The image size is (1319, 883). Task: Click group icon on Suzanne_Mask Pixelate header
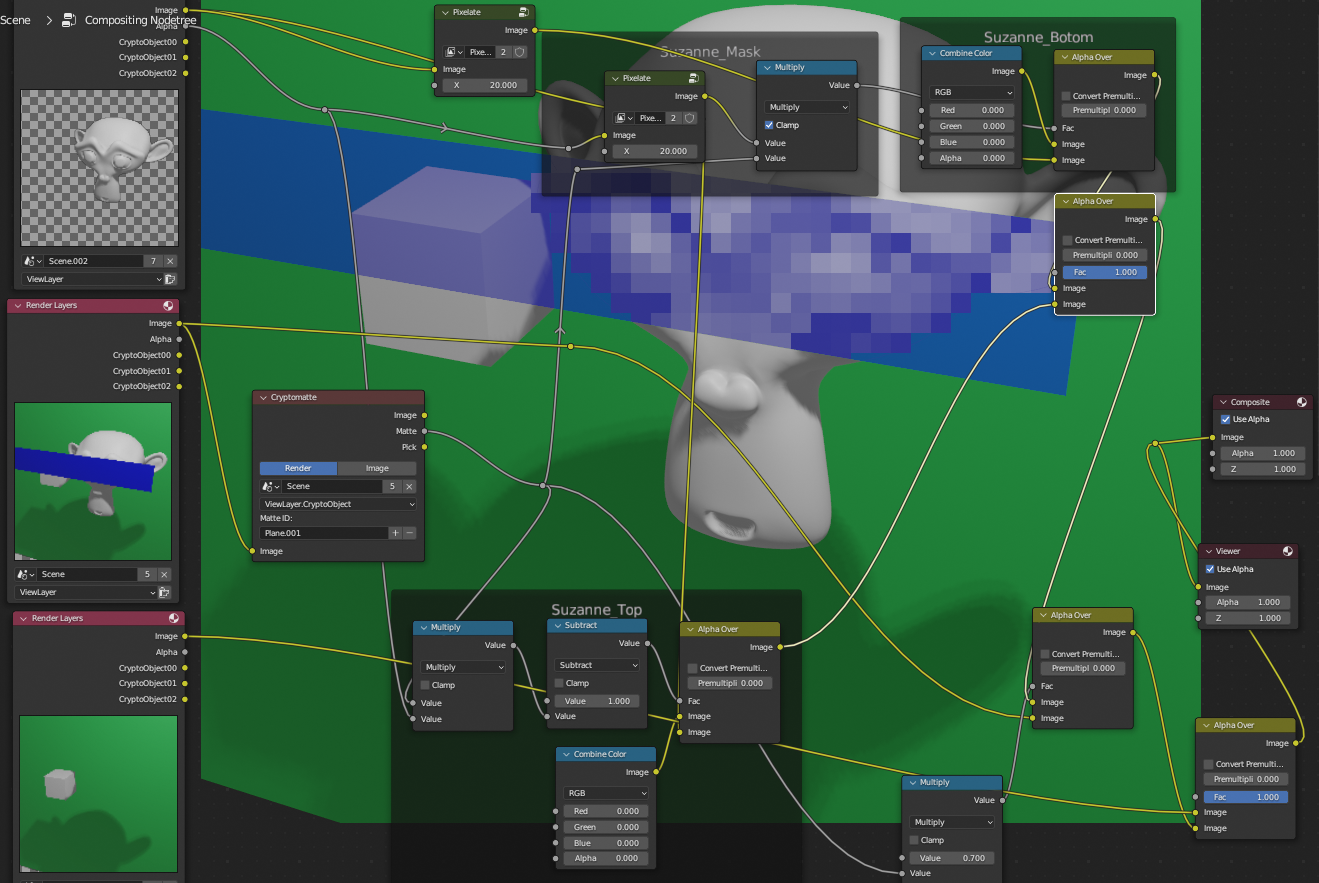point(693,78)
